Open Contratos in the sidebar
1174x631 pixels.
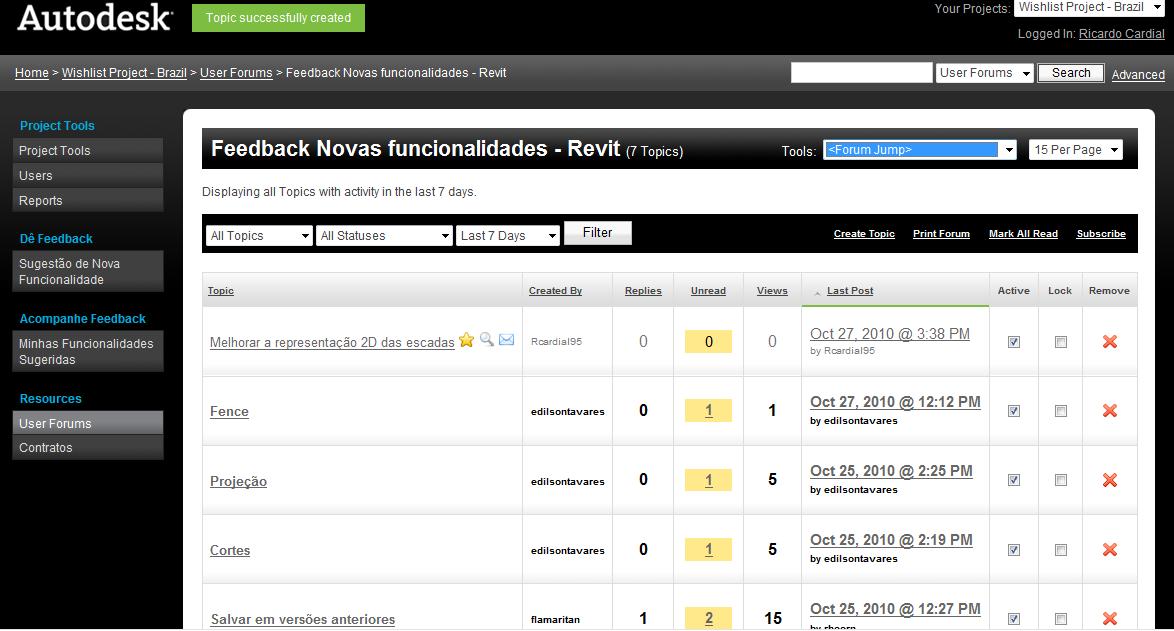click(88, 448)
